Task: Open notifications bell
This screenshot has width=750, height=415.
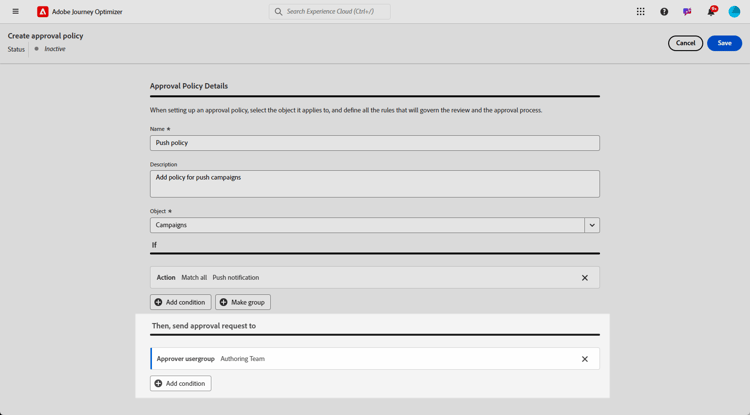Action: point(711,11)
